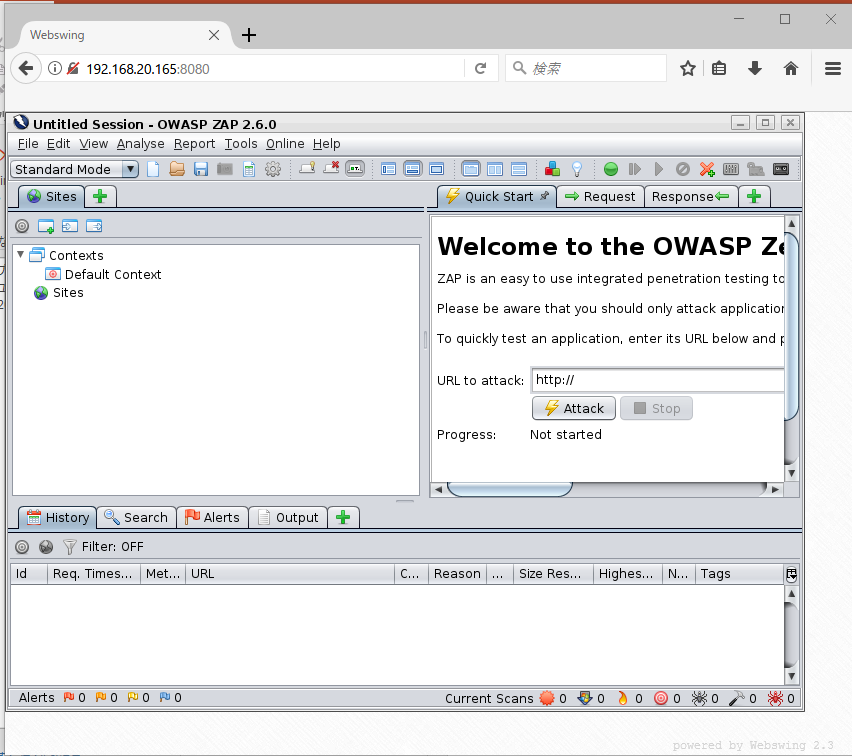Click the Export Context icon in Sites panel
Image resolution: width=852 pixels, height=756 pixels.
[x=94, y=226]
